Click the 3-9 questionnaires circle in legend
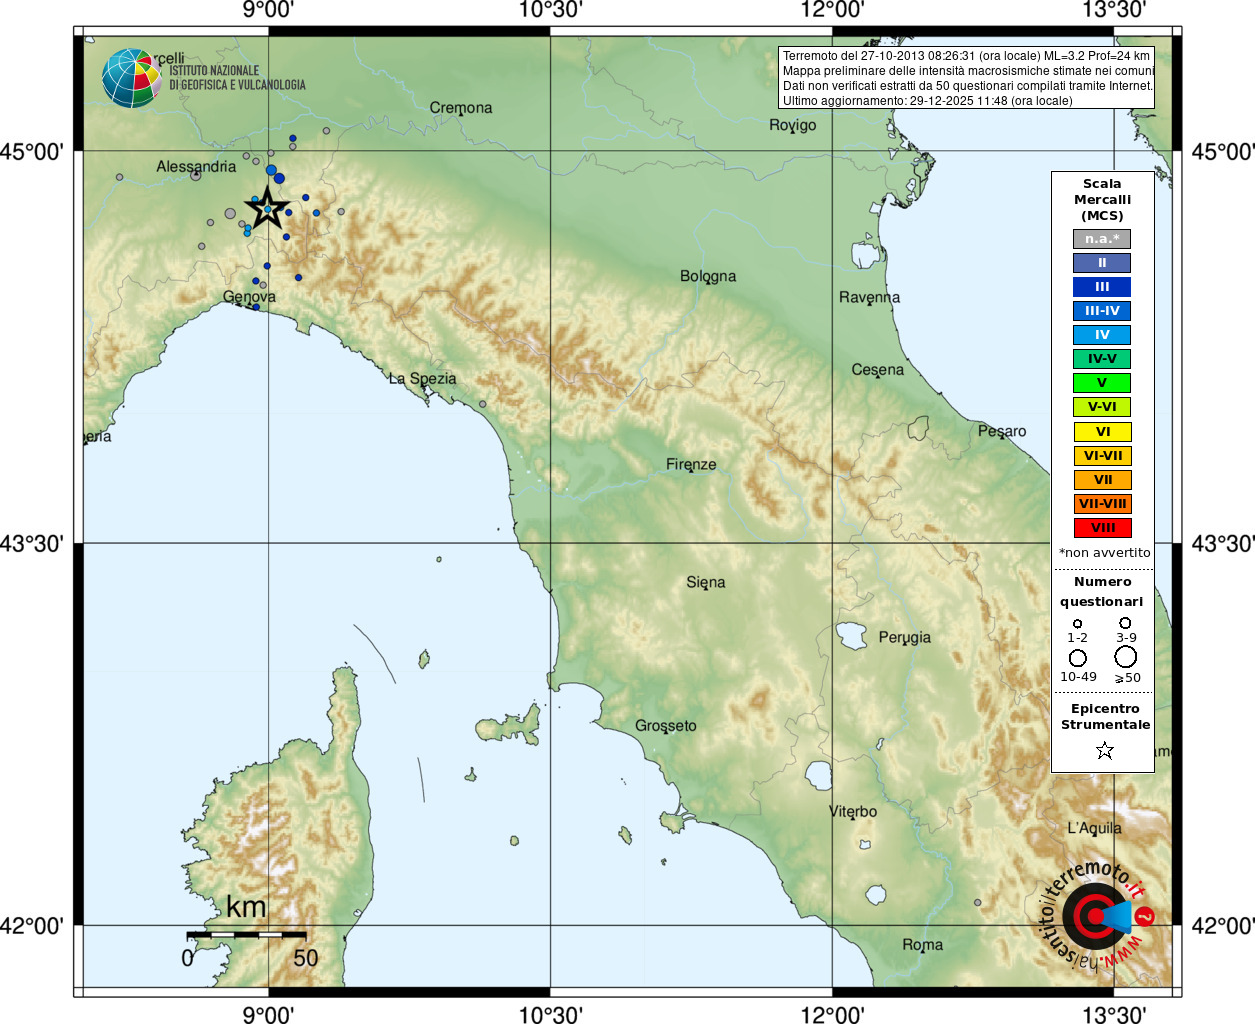 click(1125, 623)
